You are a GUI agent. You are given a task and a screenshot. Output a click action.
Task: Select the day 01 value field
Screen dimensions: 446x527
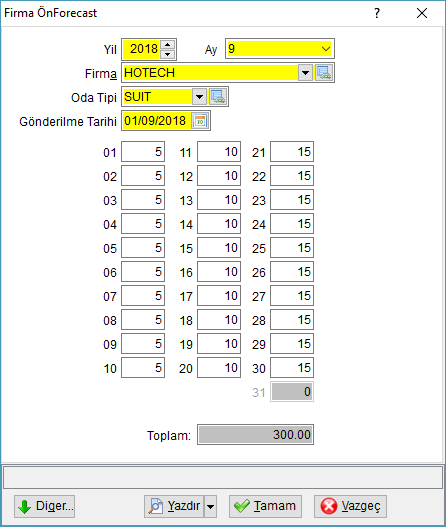pyautogui.click(x=143, y=152)
